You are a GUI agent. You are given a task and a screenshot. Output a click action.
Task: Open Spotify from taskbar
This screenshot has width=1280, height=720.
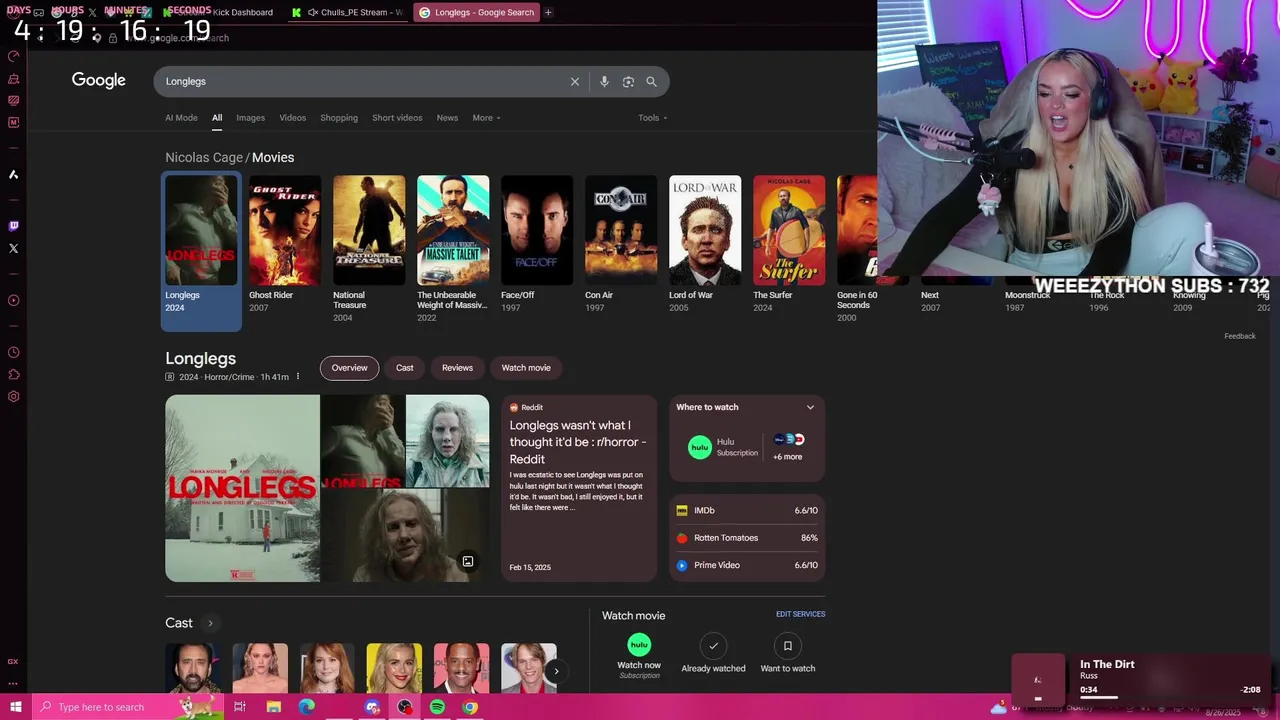(437, 707)
